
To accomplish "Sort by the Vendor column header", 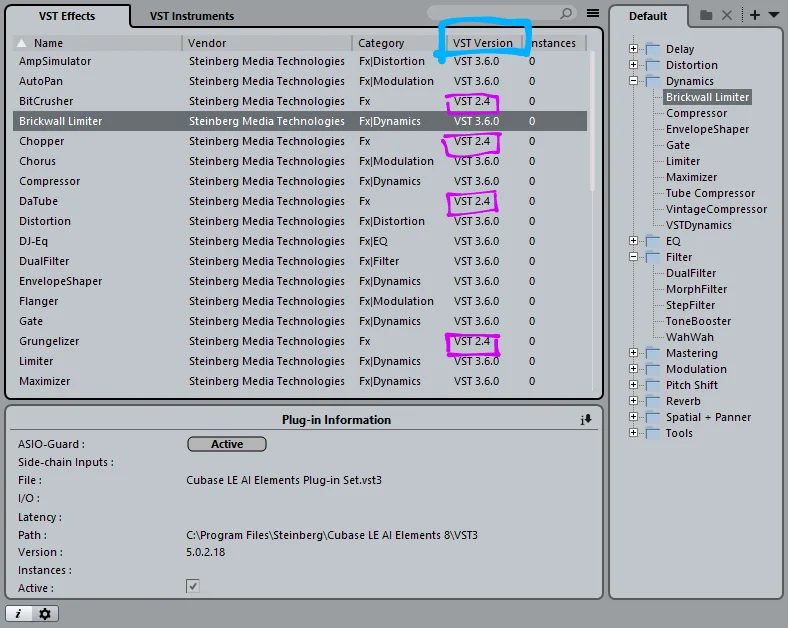I will pos(267,43).
